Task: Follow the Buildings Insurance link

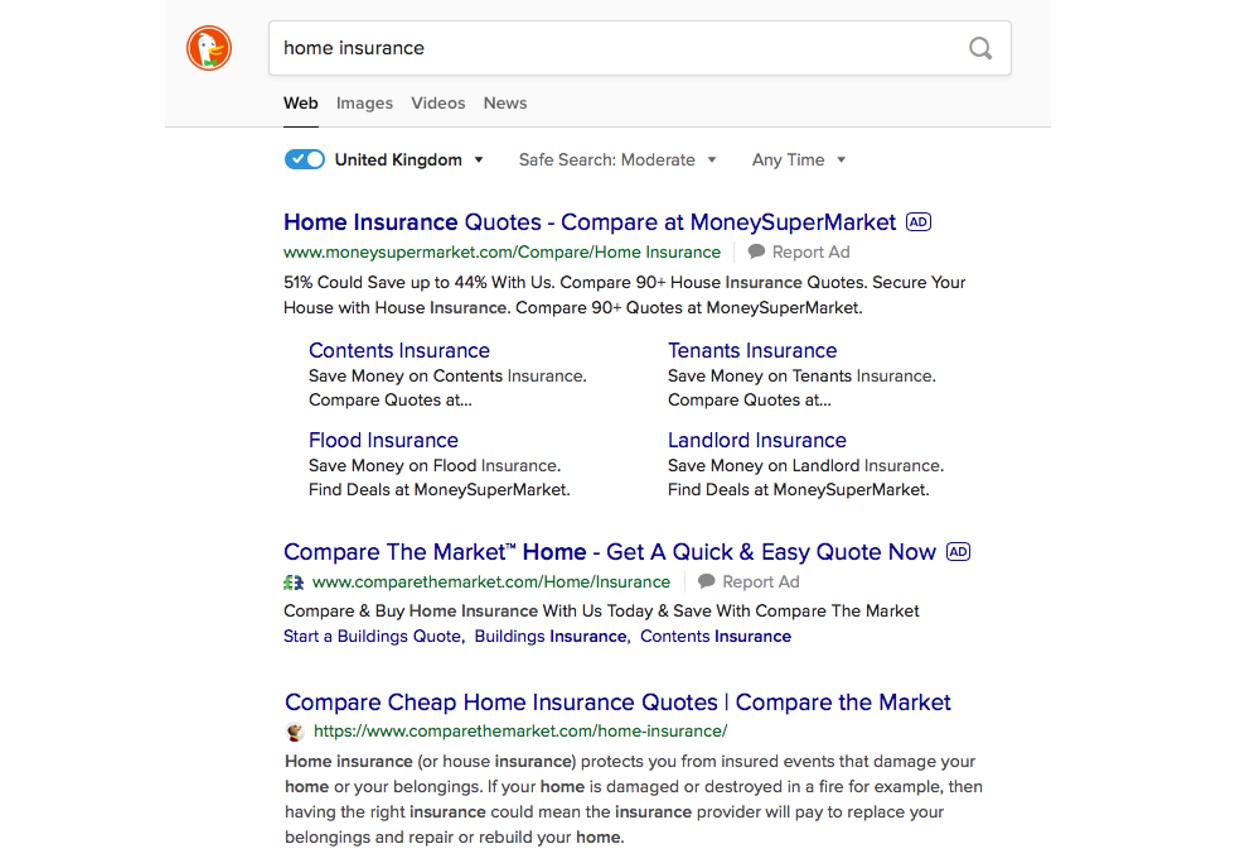Action: click(551, 636)
